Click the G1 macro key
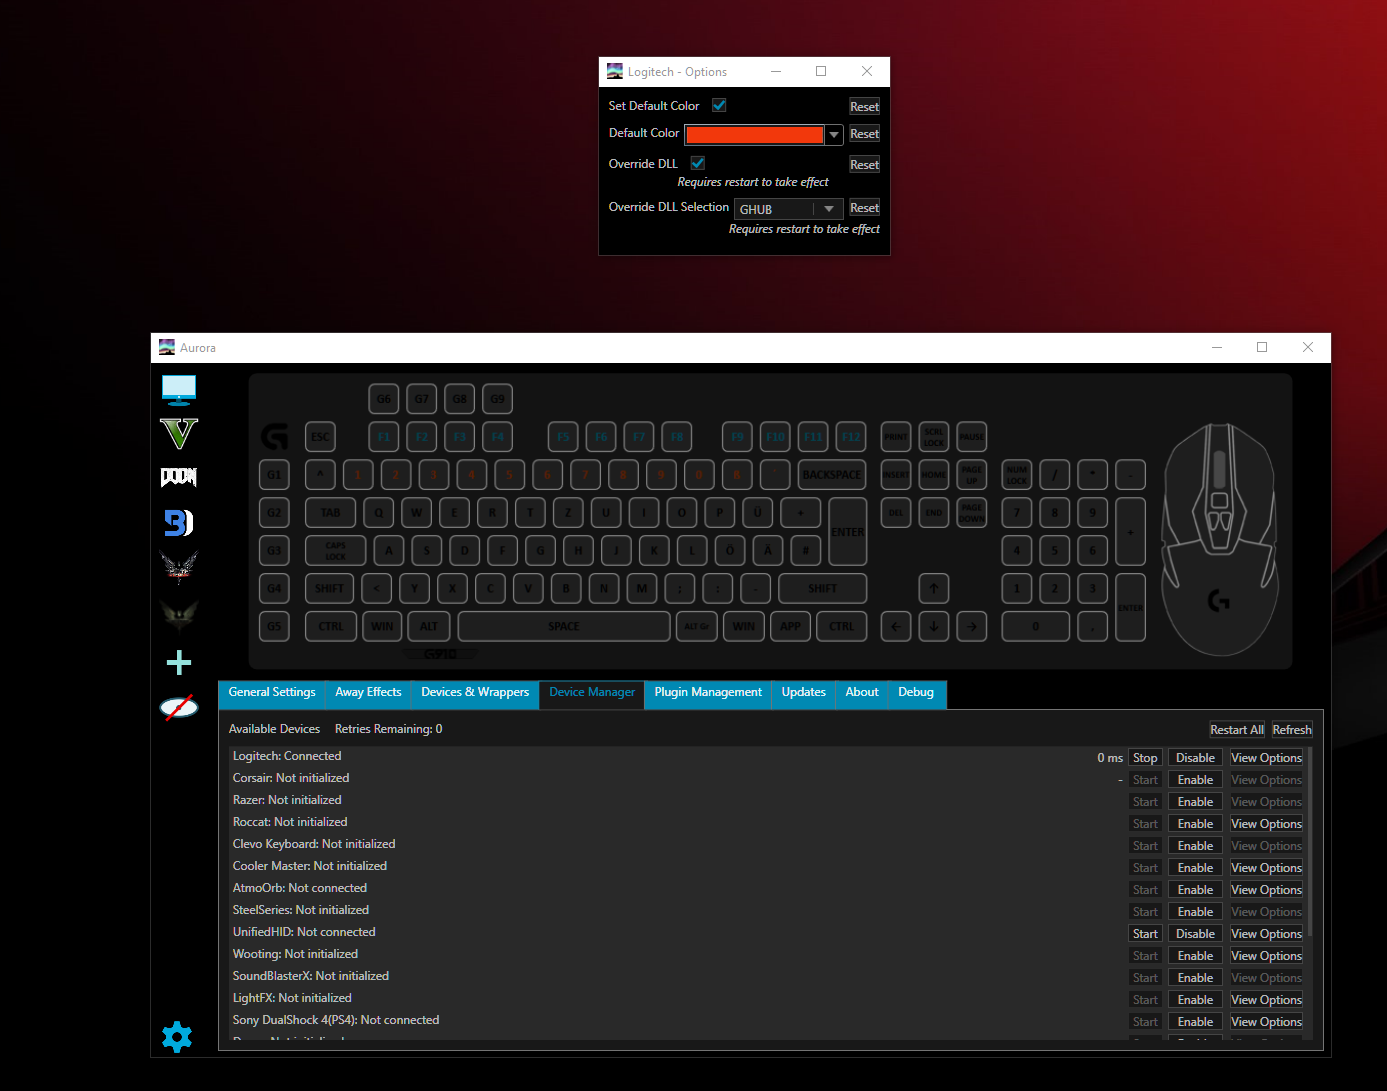 click(x=274, y=475)
